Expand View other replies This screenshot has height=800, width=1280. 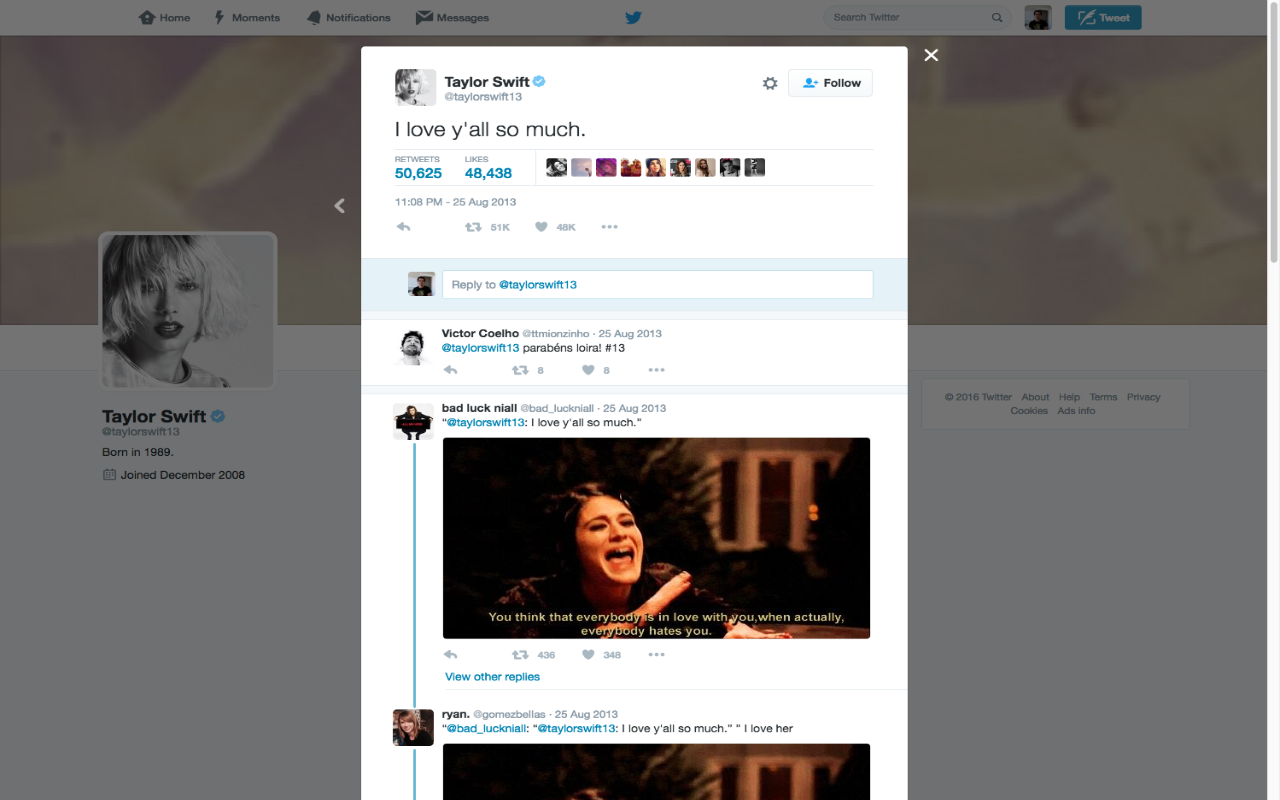(492, 677)
